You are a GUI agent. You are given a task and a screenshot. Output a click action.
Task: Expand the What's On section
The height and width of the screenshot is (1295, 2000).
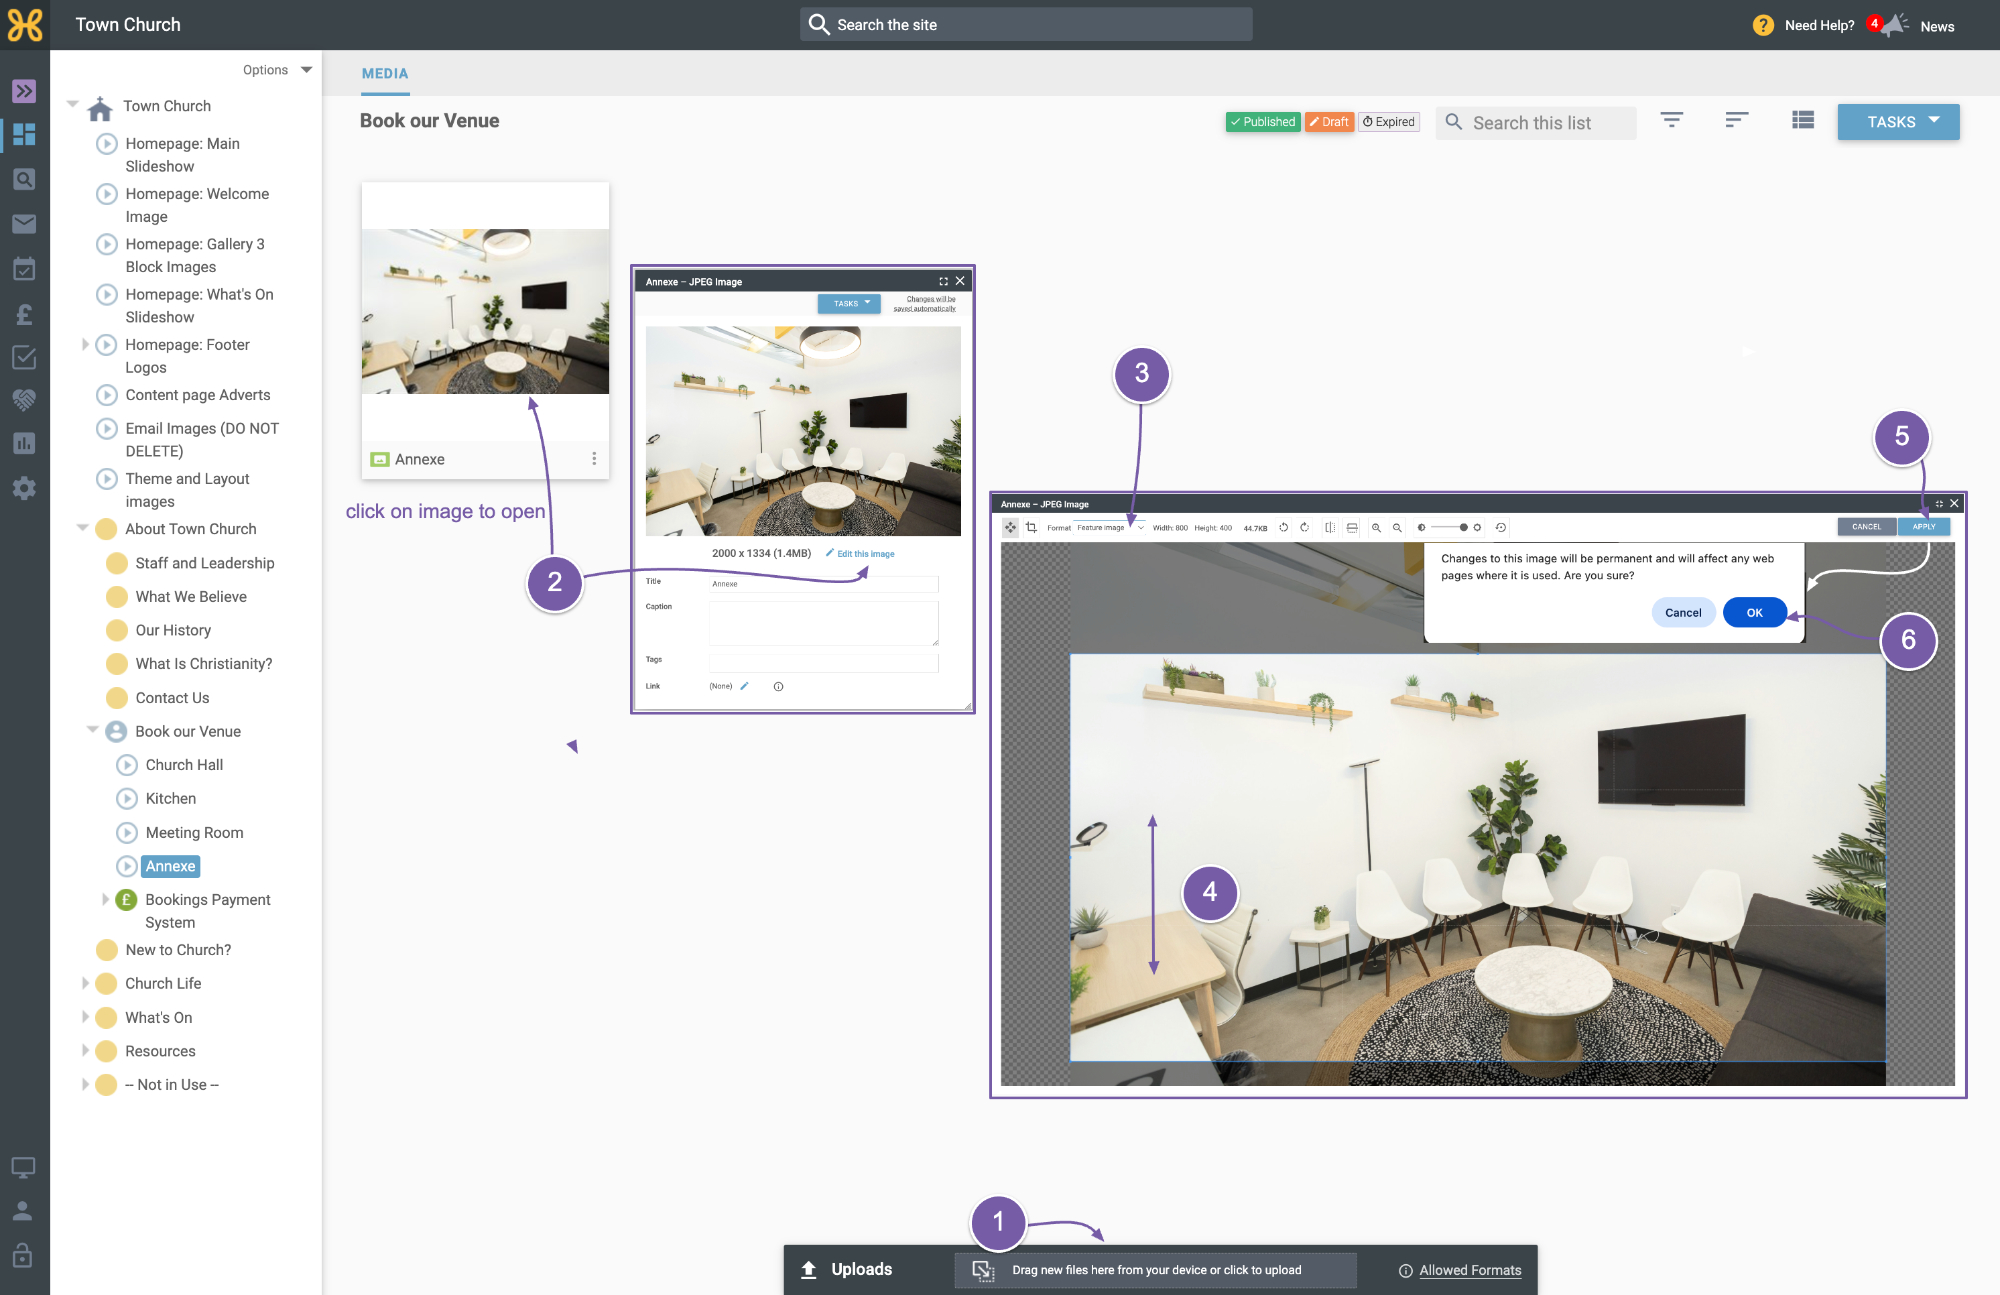[85, 1017]
